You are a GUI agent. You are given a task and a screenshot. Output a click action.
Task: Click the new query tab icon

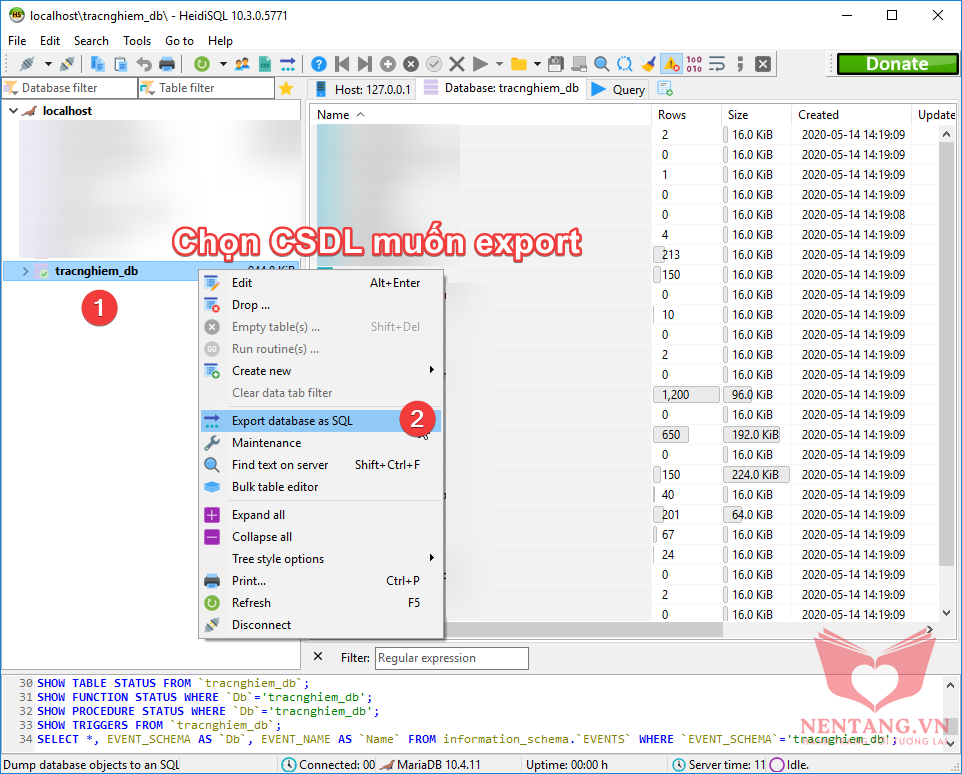665,89
